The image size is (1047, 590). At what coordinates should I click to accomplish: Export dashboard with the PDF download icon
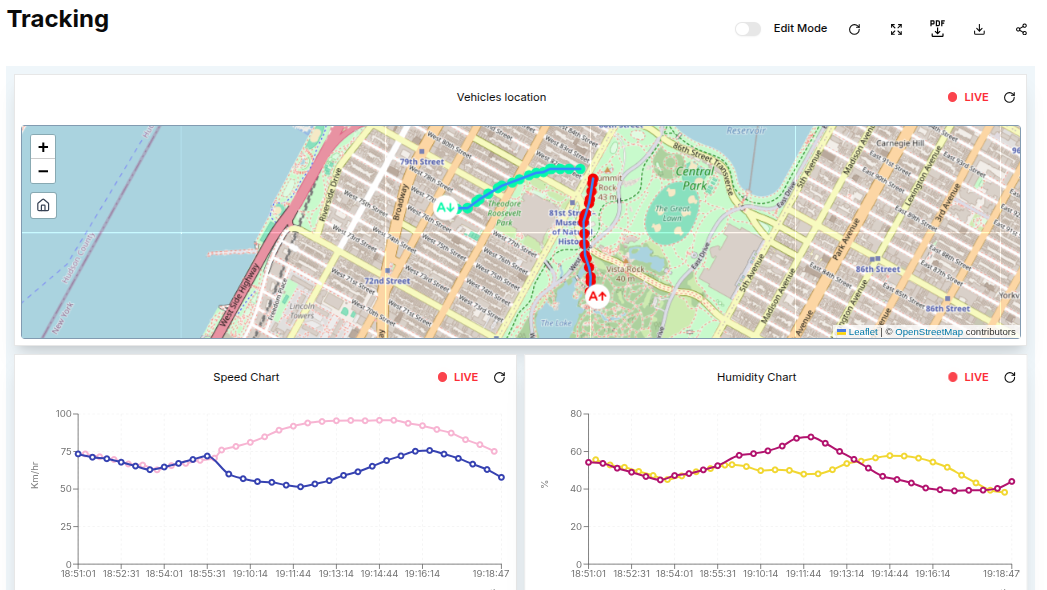[x=937, y=28]
